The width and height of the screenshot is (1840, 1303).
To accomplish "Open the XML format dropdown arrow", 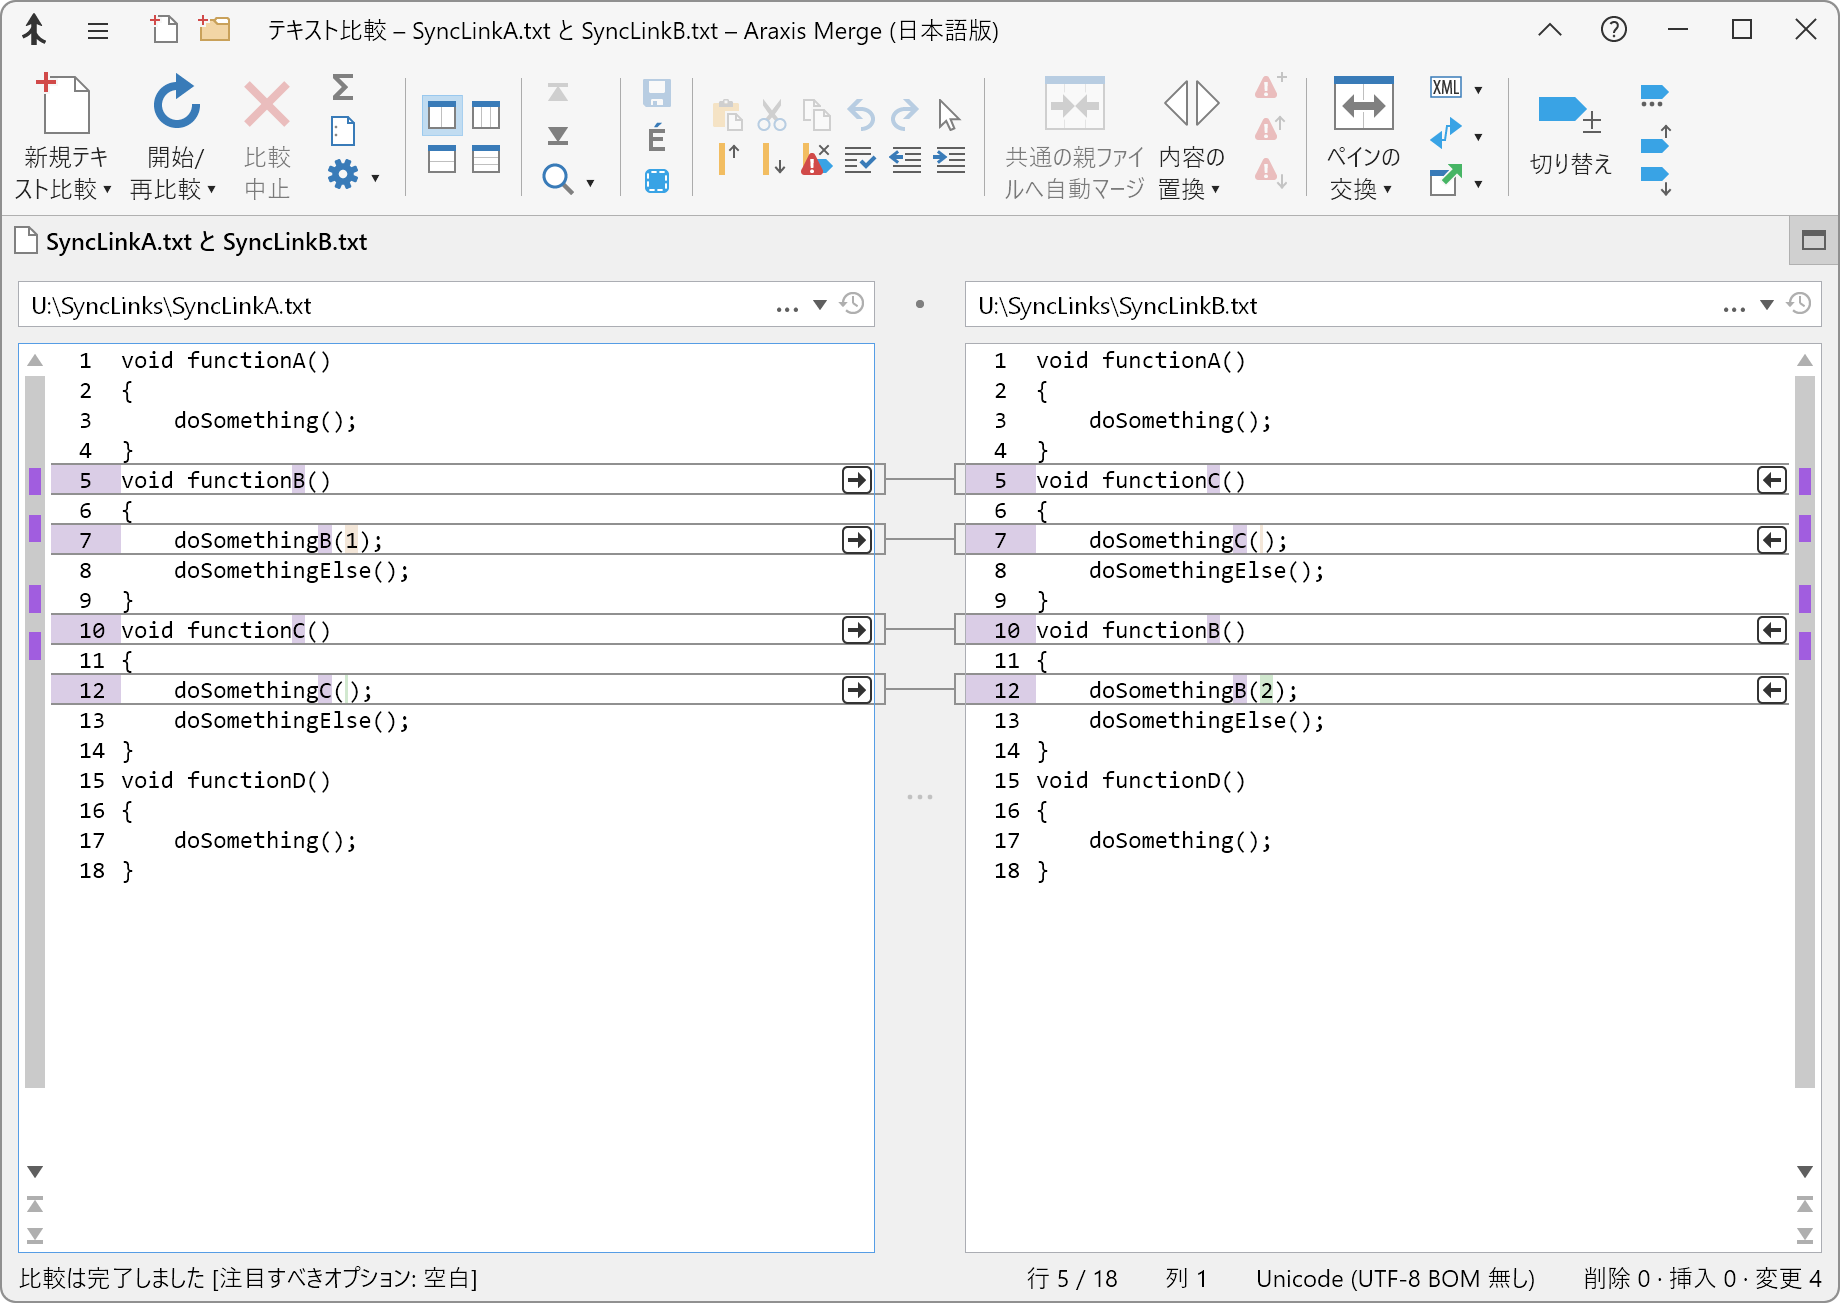I will click(1478, 90).
